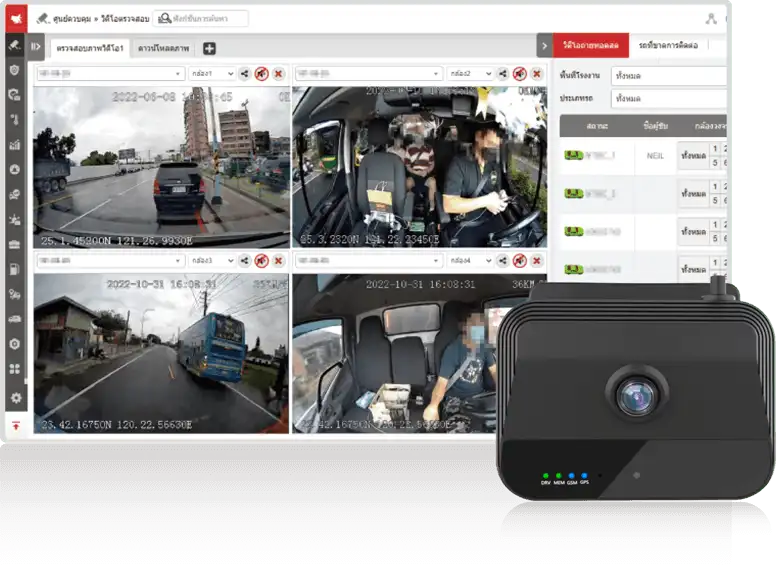Click the search field in the header
This screenshot has height=571, width=780.
(201, 19)
